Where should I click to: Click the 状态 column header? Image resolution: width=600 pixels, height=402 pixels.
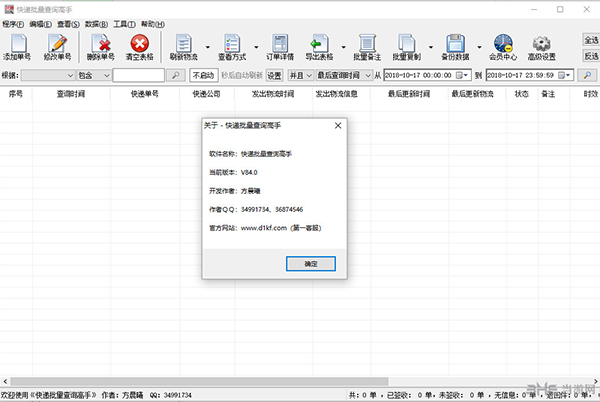[522, 94]
